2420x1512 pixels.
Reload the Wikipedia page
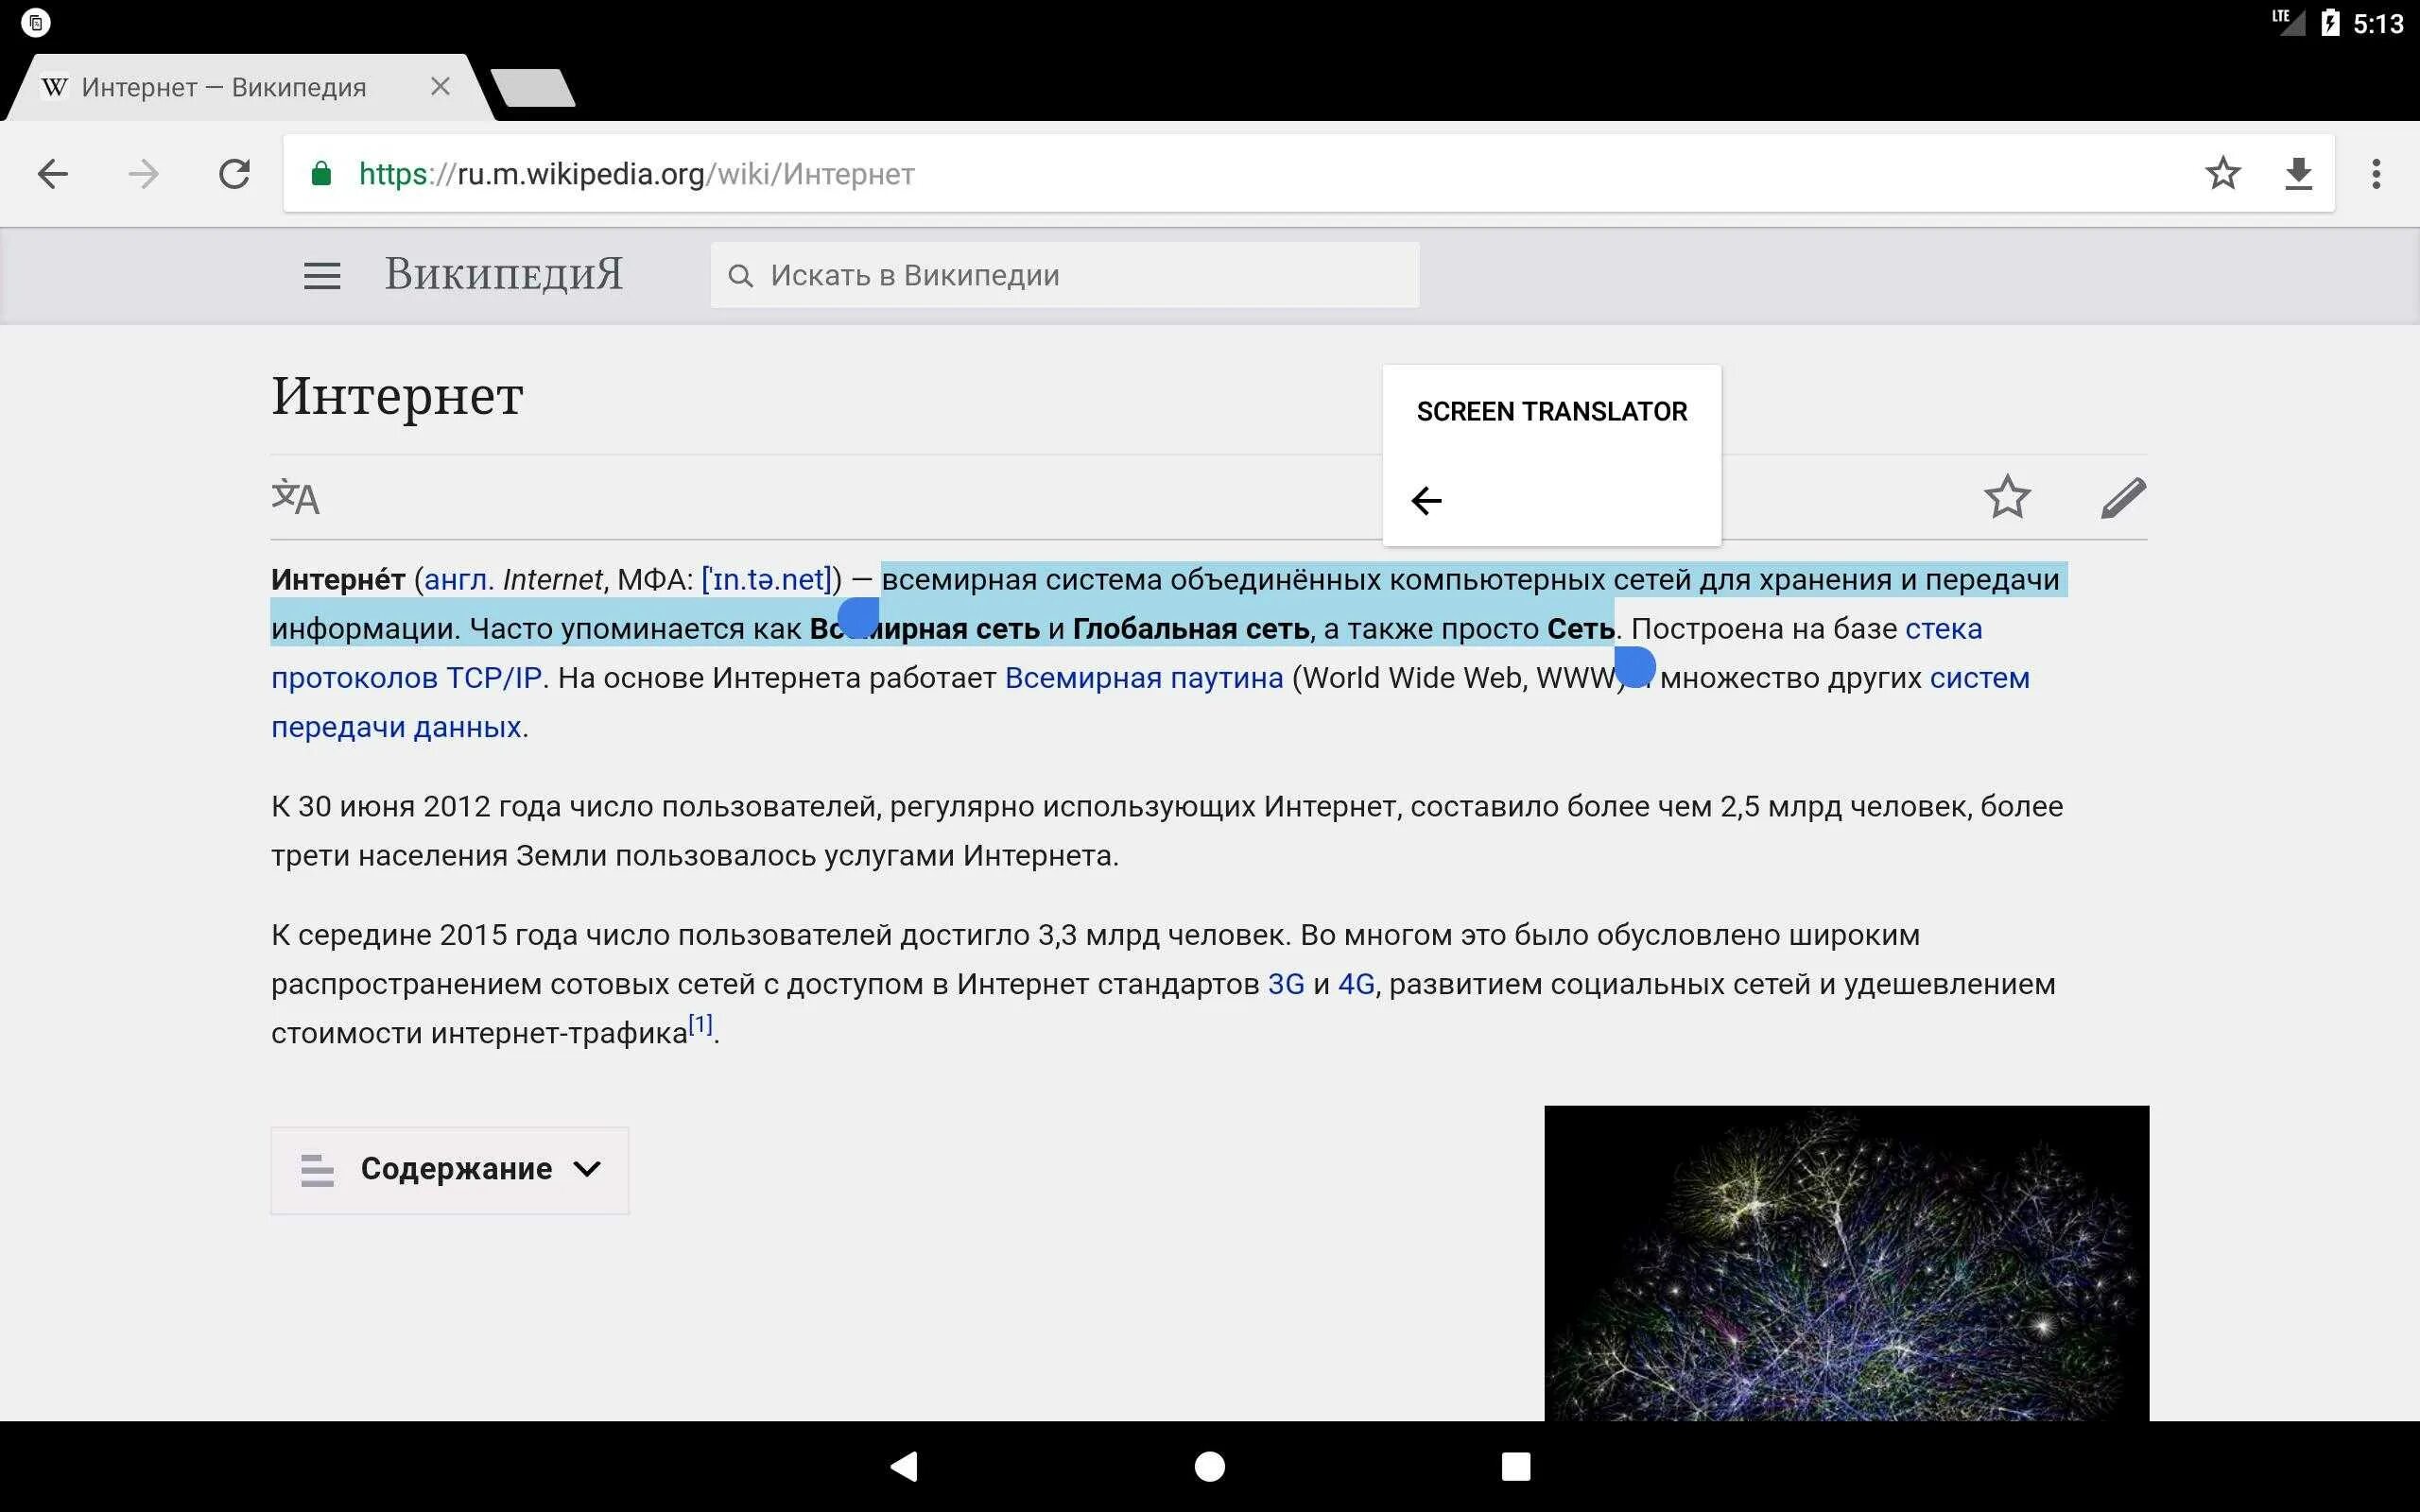click(x=234, y=174)
